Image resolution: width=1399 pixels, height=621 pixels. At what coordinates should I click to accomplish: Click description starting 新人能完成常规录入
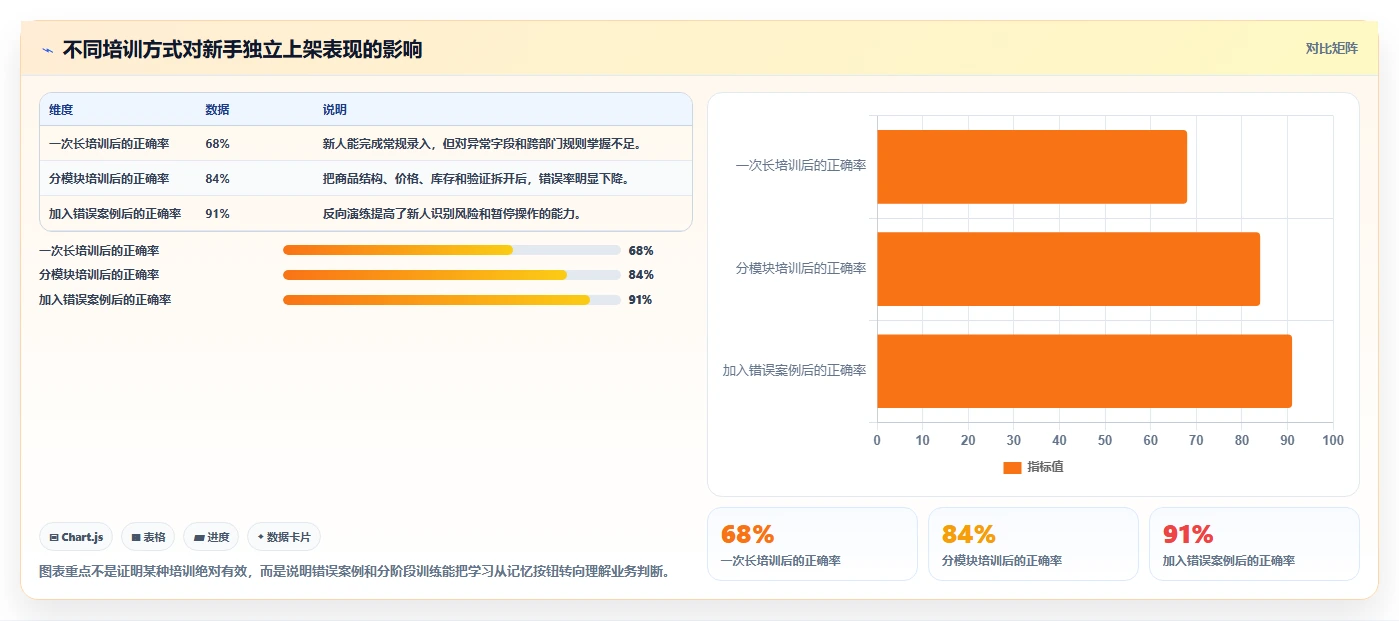[482, 144]
